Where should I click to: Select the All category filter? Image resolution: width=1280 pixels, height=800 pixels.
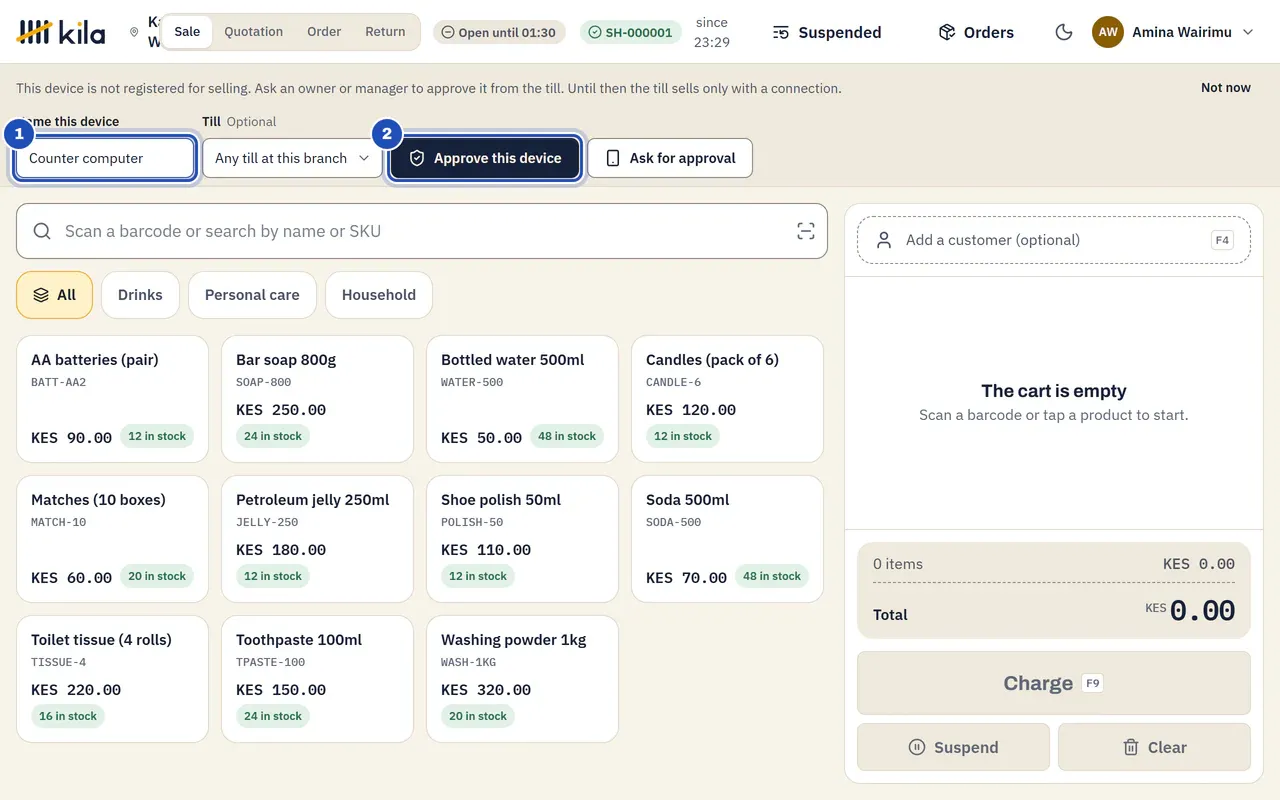54,295
